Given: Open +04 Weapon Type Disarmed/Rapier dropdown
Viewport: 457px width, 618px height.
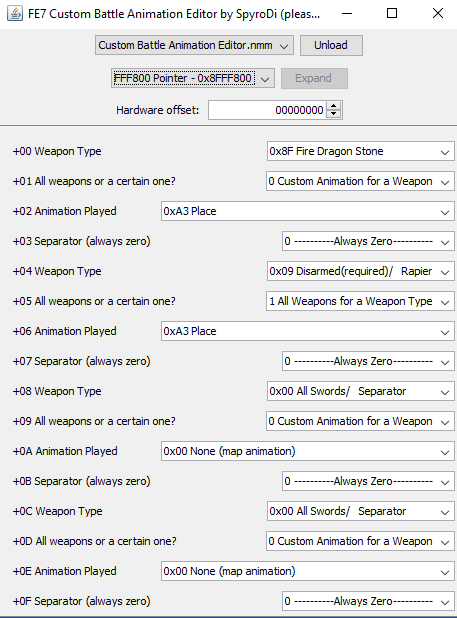Looking at the screenshot, I should (x=360, y=271).
